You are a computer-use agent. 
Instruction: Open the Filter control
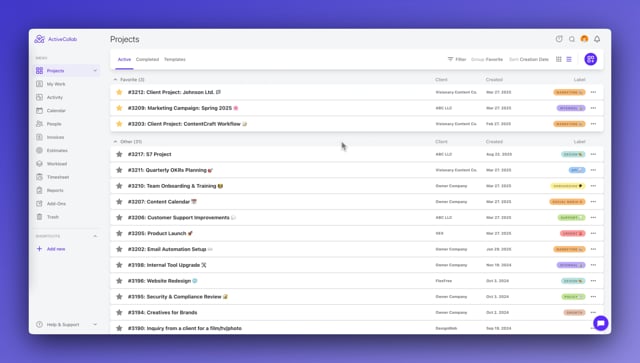(x=457, y=59)
